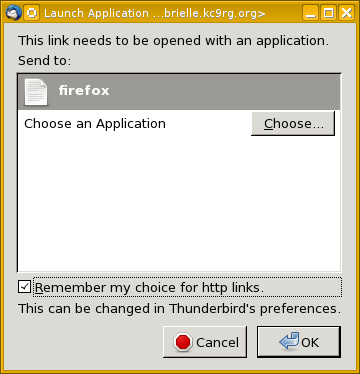Maximize the Launch Application dialog
The image size is (360, 374).
pos(329,13)
